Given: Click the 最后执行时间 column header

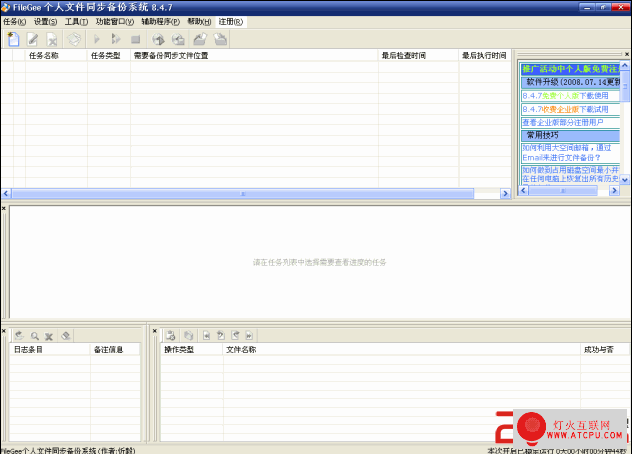Looking at the screenshot, I should pyautogui.click(x=485, y=56).
